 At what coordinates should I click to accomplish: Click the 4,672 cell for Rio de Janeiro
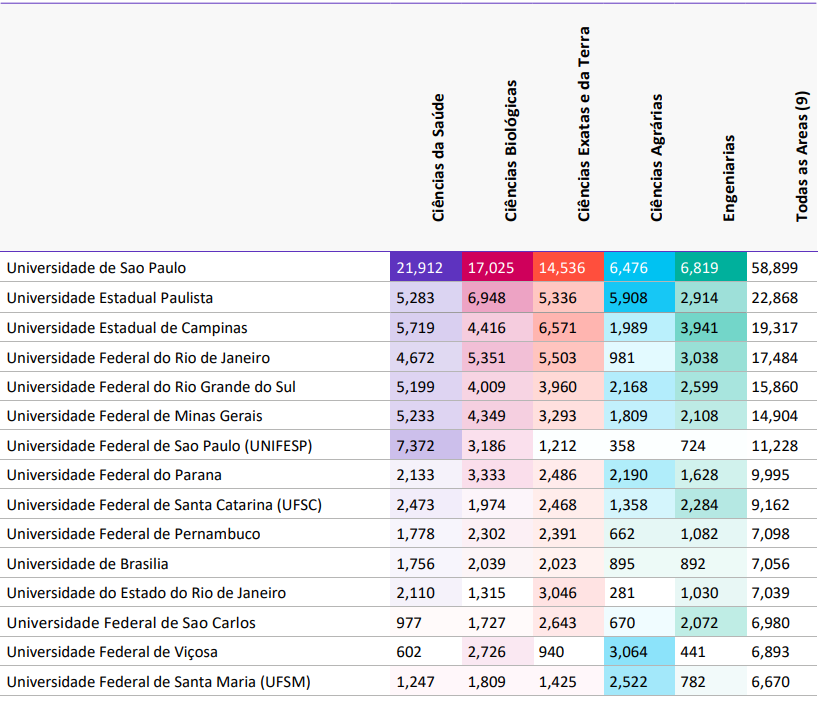tap(426, 357)
